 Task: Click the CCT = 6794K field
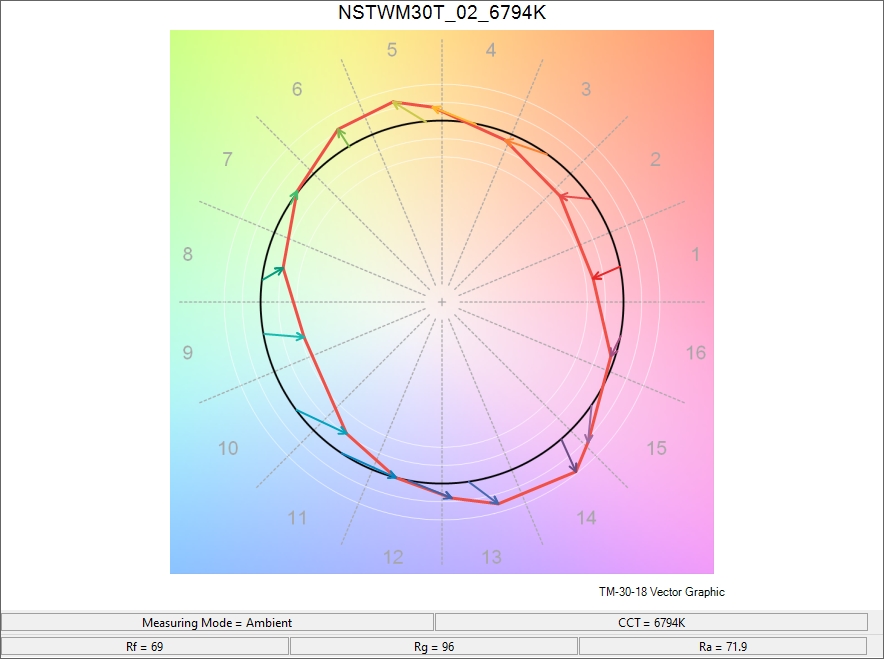click(651, 622)
